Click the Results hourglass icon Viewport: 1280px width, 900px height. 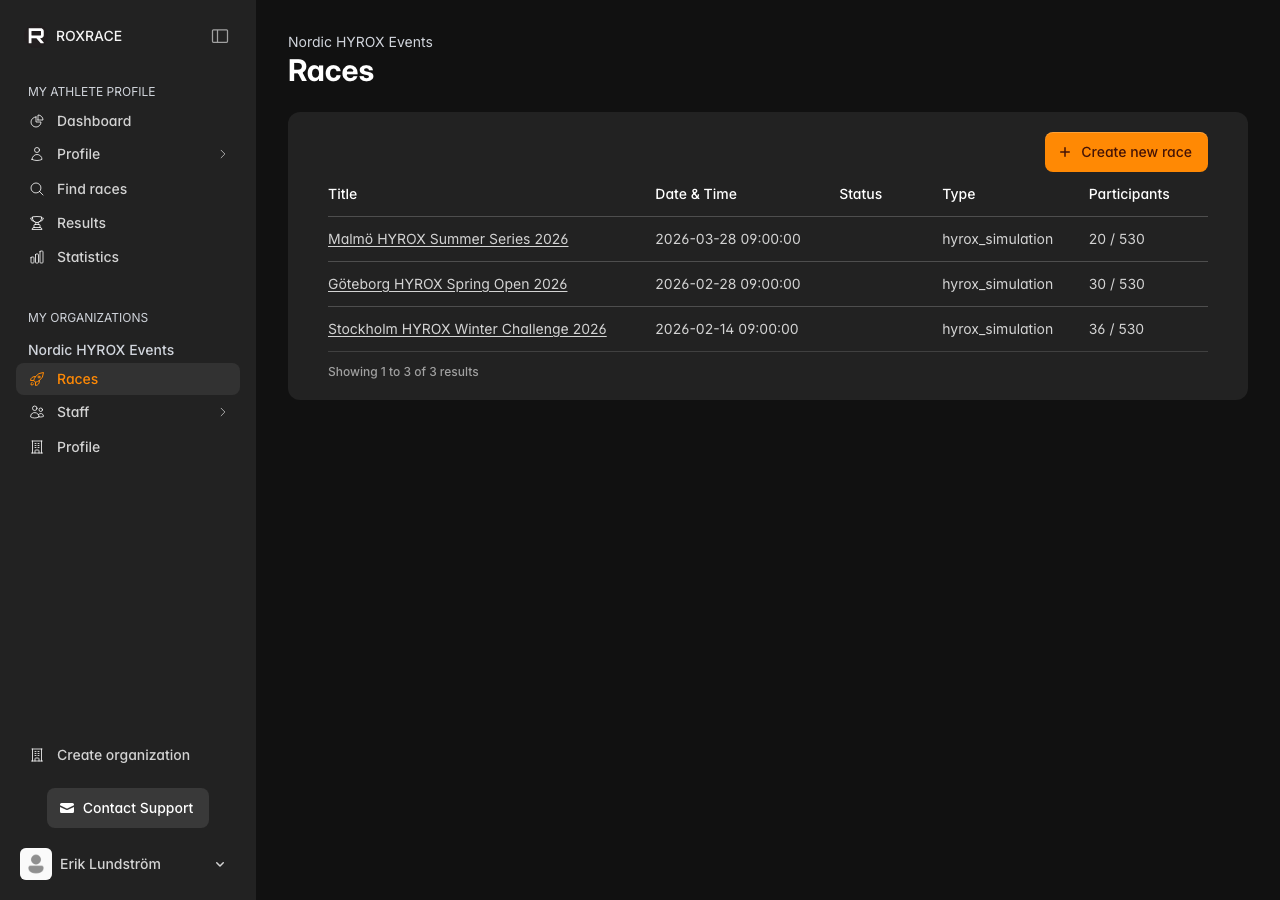pyautogui.click(x=37, y=223)
